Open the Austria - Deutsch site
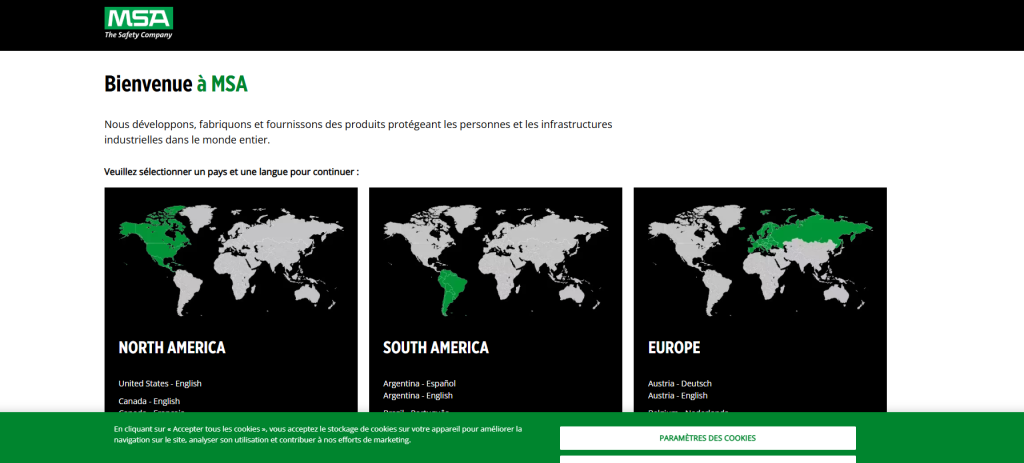Screen dimensions: 1024x463 click(x=680, y=383)
